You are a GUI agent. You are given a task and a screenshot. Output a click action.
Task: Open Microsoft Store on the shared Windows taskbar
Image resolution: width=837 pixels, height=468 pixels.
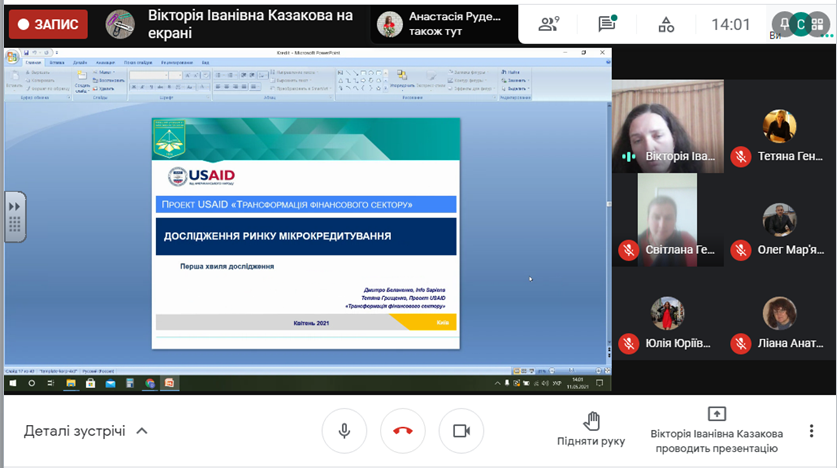tap(90, 383)
